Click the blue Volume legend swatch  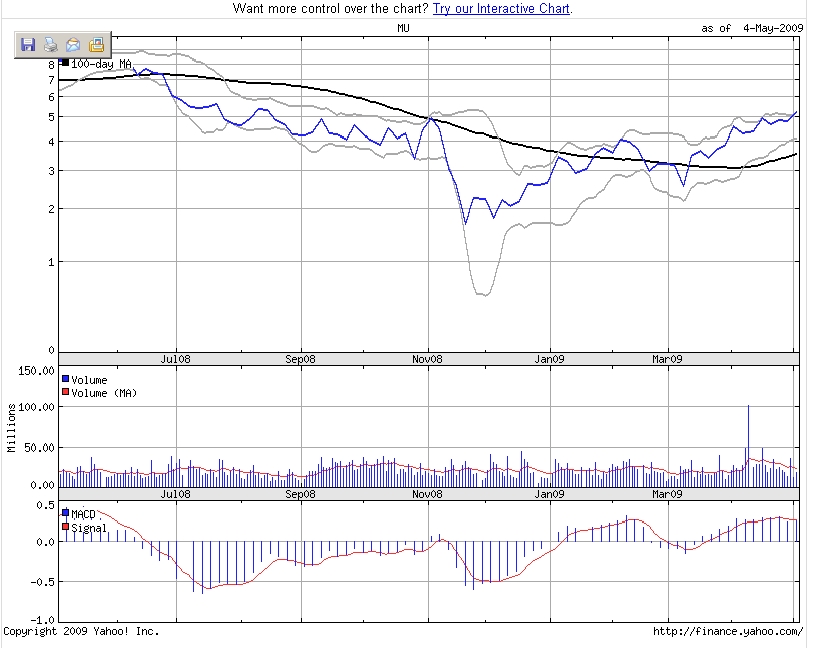(65, 379)
